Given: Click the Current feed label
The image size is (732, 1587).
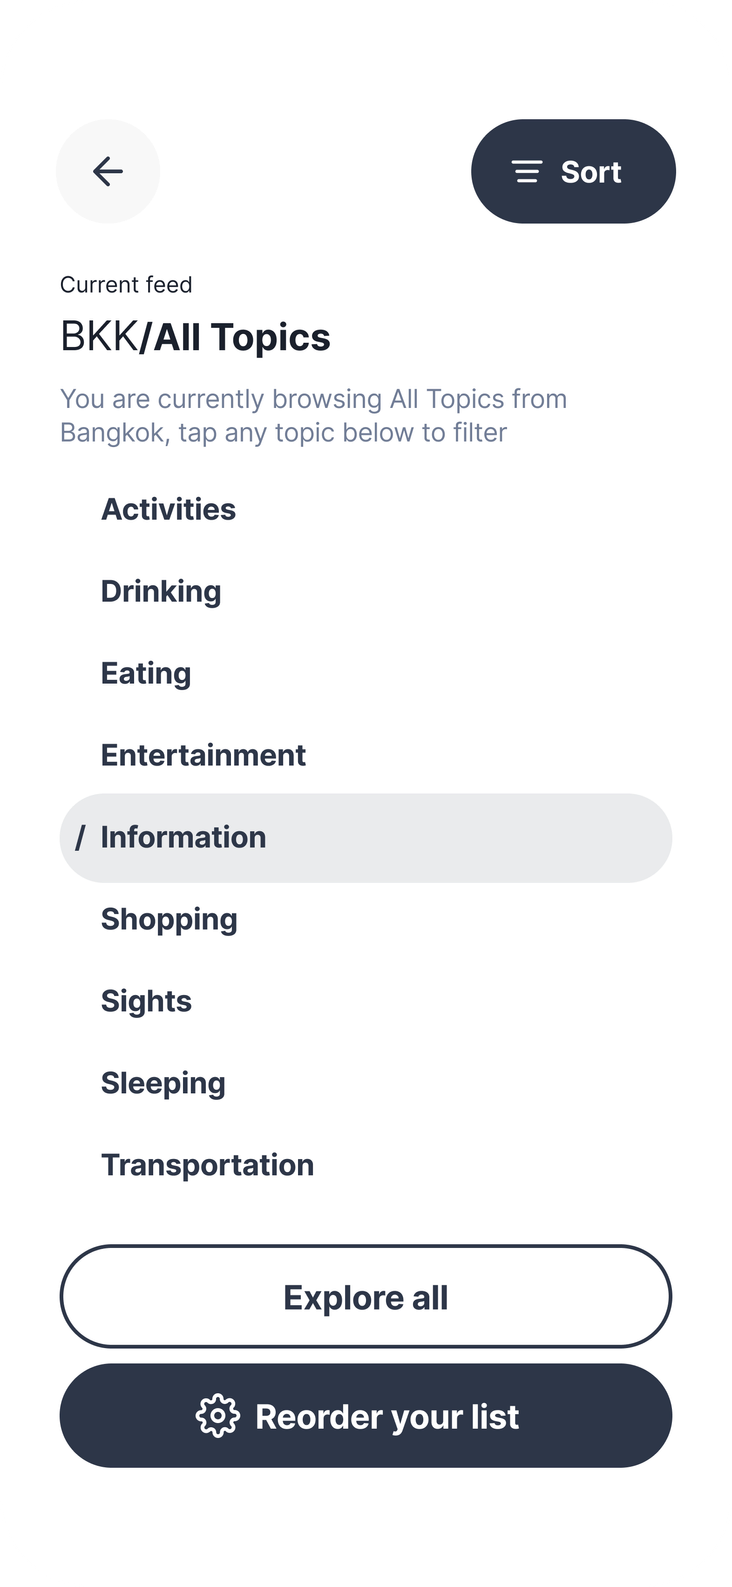Looking at the screenshot, I should pos(126,285).
